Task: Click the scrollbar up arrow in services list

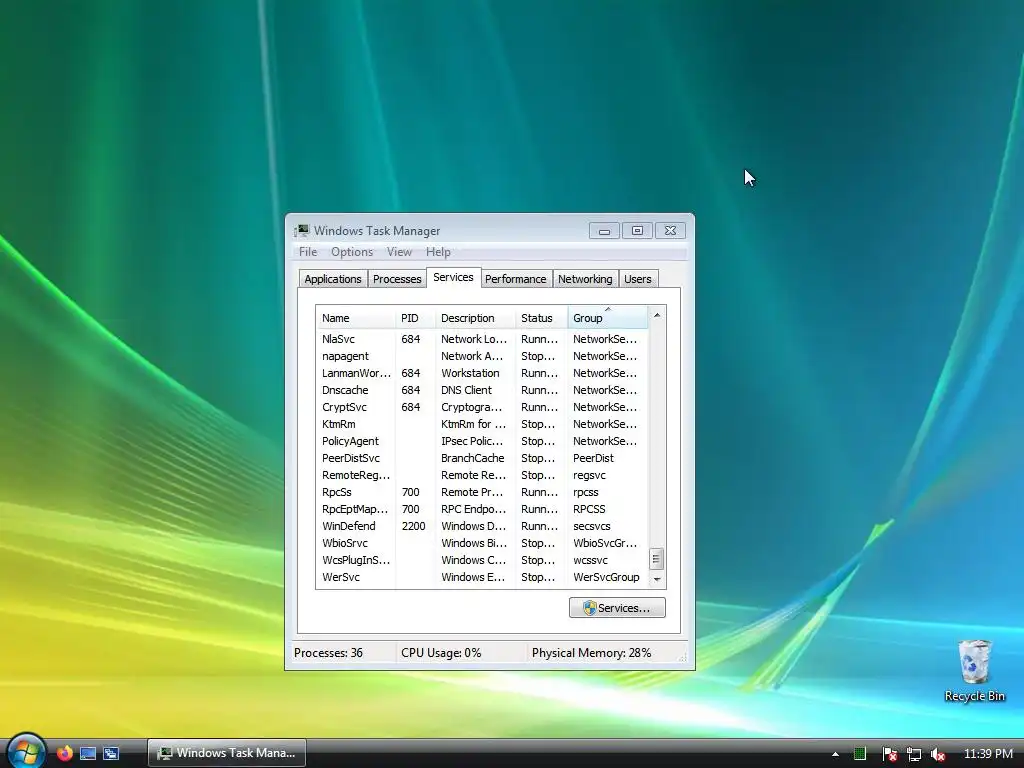Action: click(x=657, y=315)
